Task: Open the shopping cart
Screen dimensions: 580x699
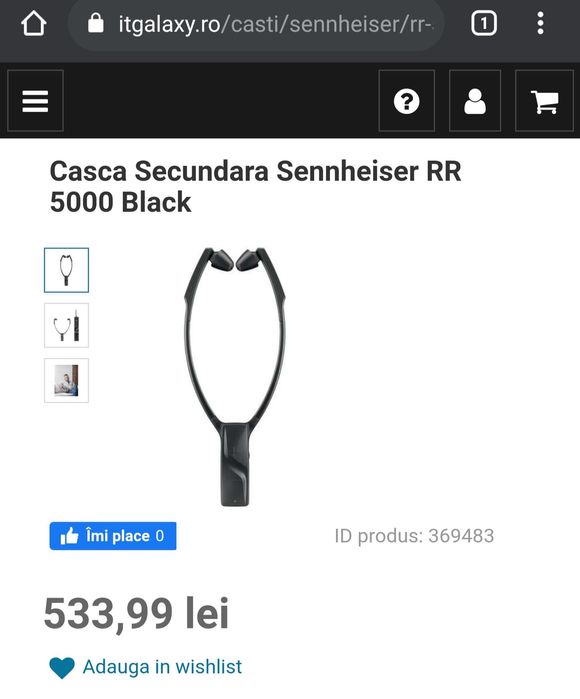Action: point(544,101)
